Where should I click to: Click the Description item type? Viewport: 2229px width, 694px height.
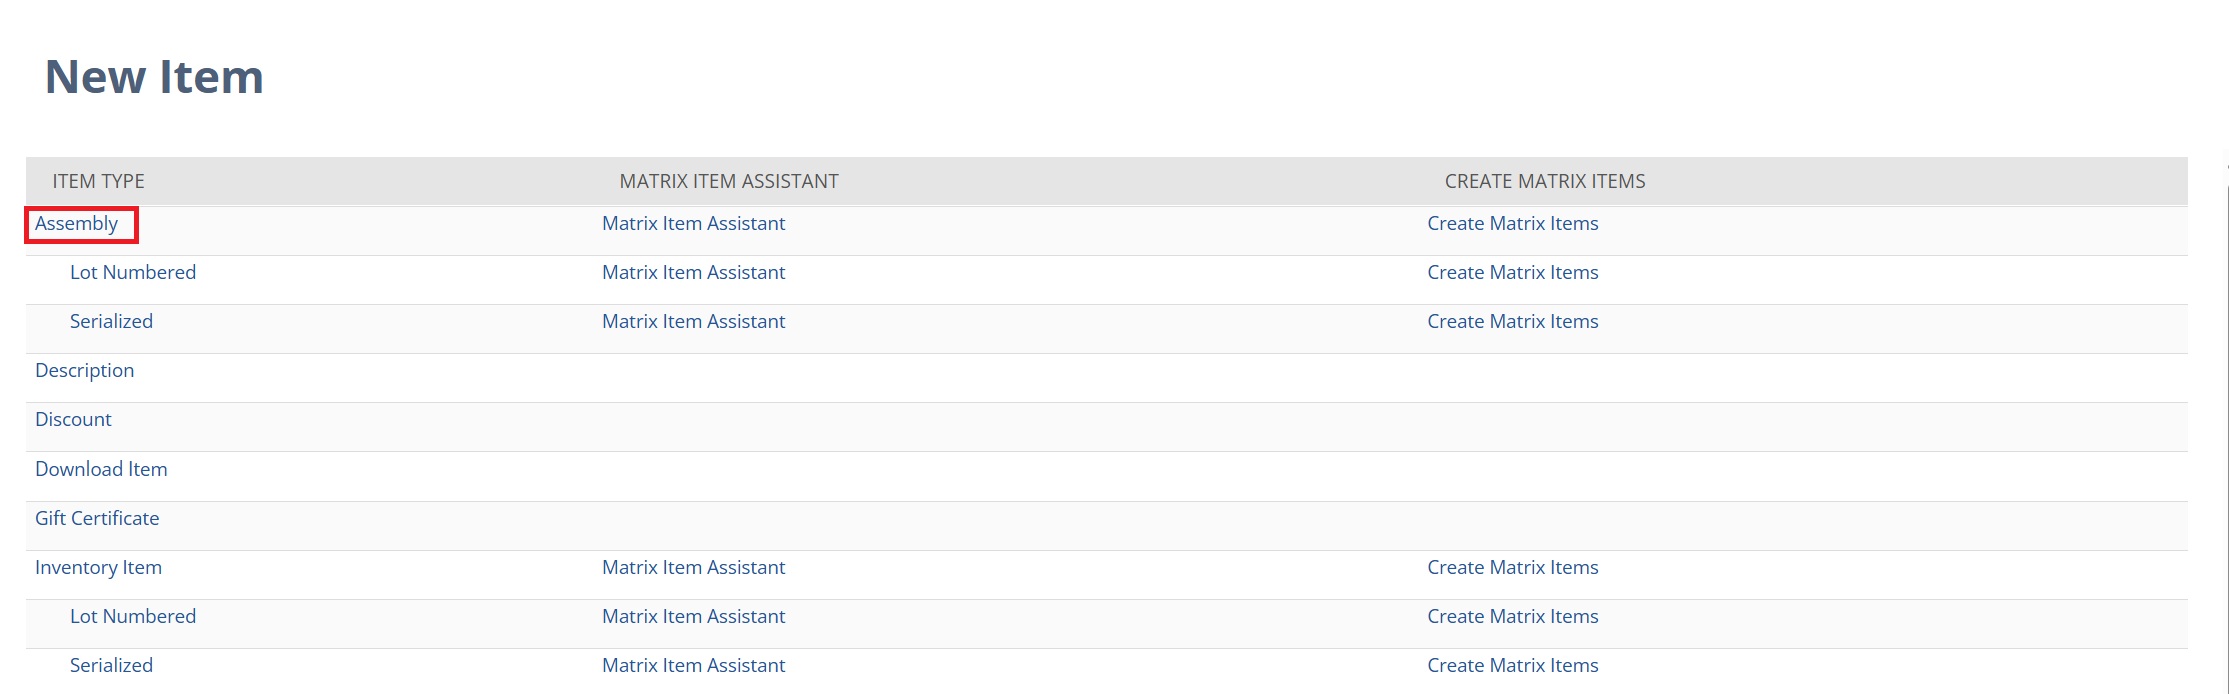[85, 371]
